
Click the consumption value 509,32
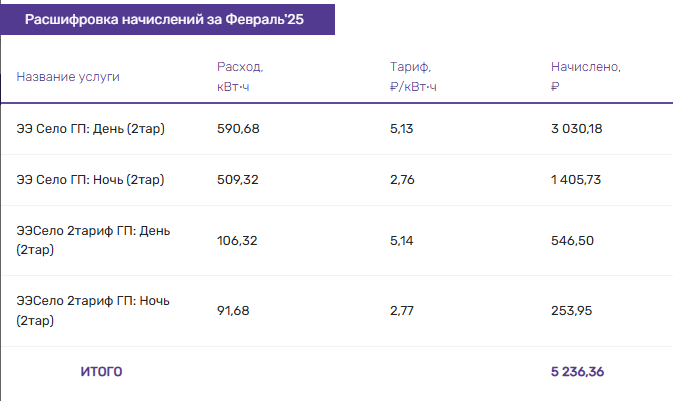point(238,180)
